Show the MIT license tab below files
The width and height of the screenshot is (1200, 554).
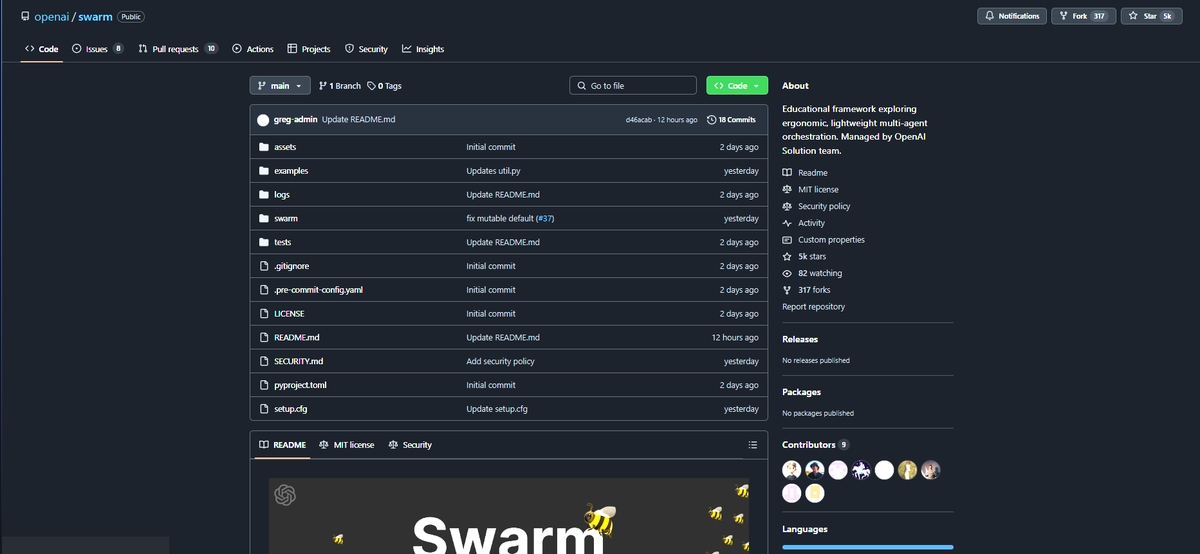click(x=347, y=445)
